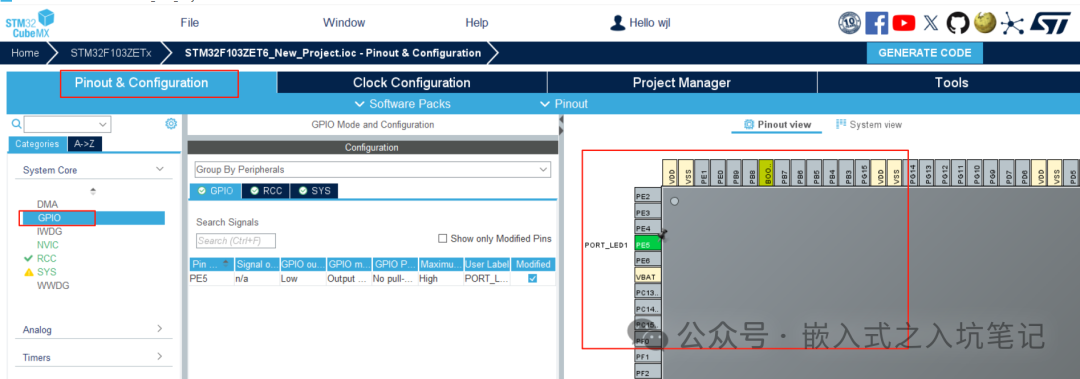This screenshot has width=1080, height=379.
Task: Collapse the System Core category
Action: pyautogui.click(x=159, y=169)
